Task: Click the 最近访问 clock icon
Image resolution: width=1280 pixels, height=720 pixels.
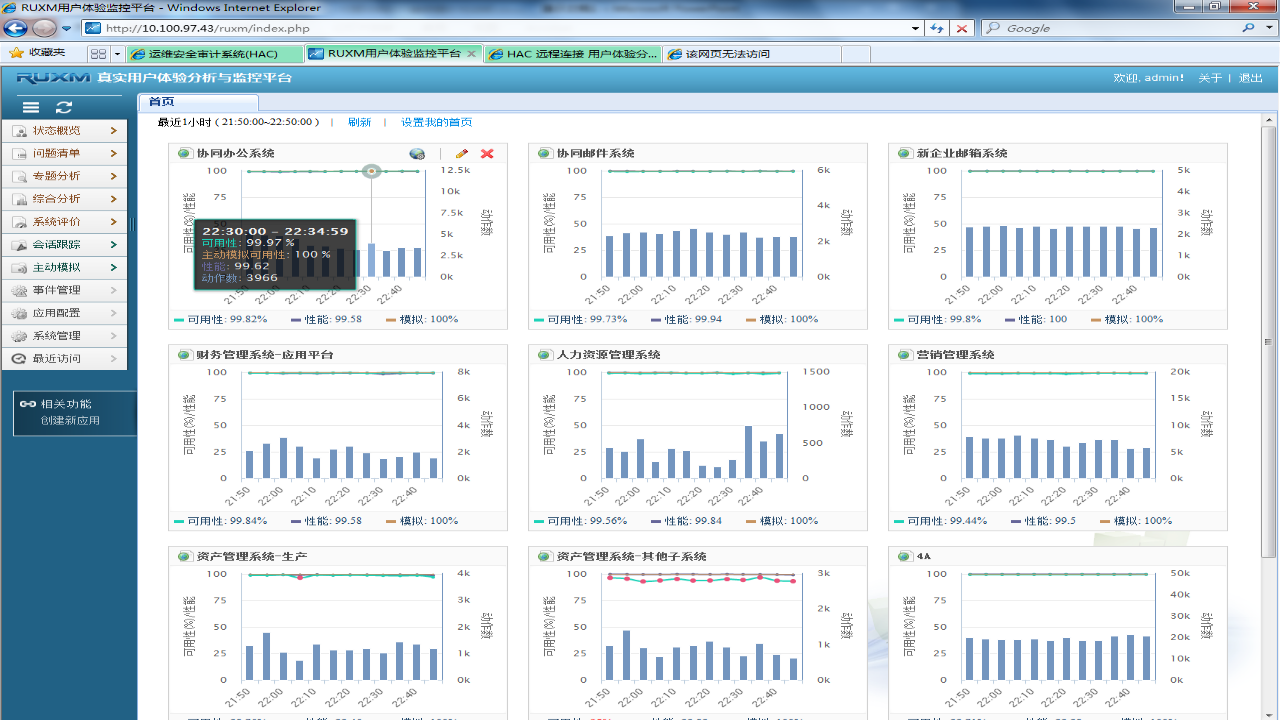Action: pyautogui.click(x=19, y=358)
